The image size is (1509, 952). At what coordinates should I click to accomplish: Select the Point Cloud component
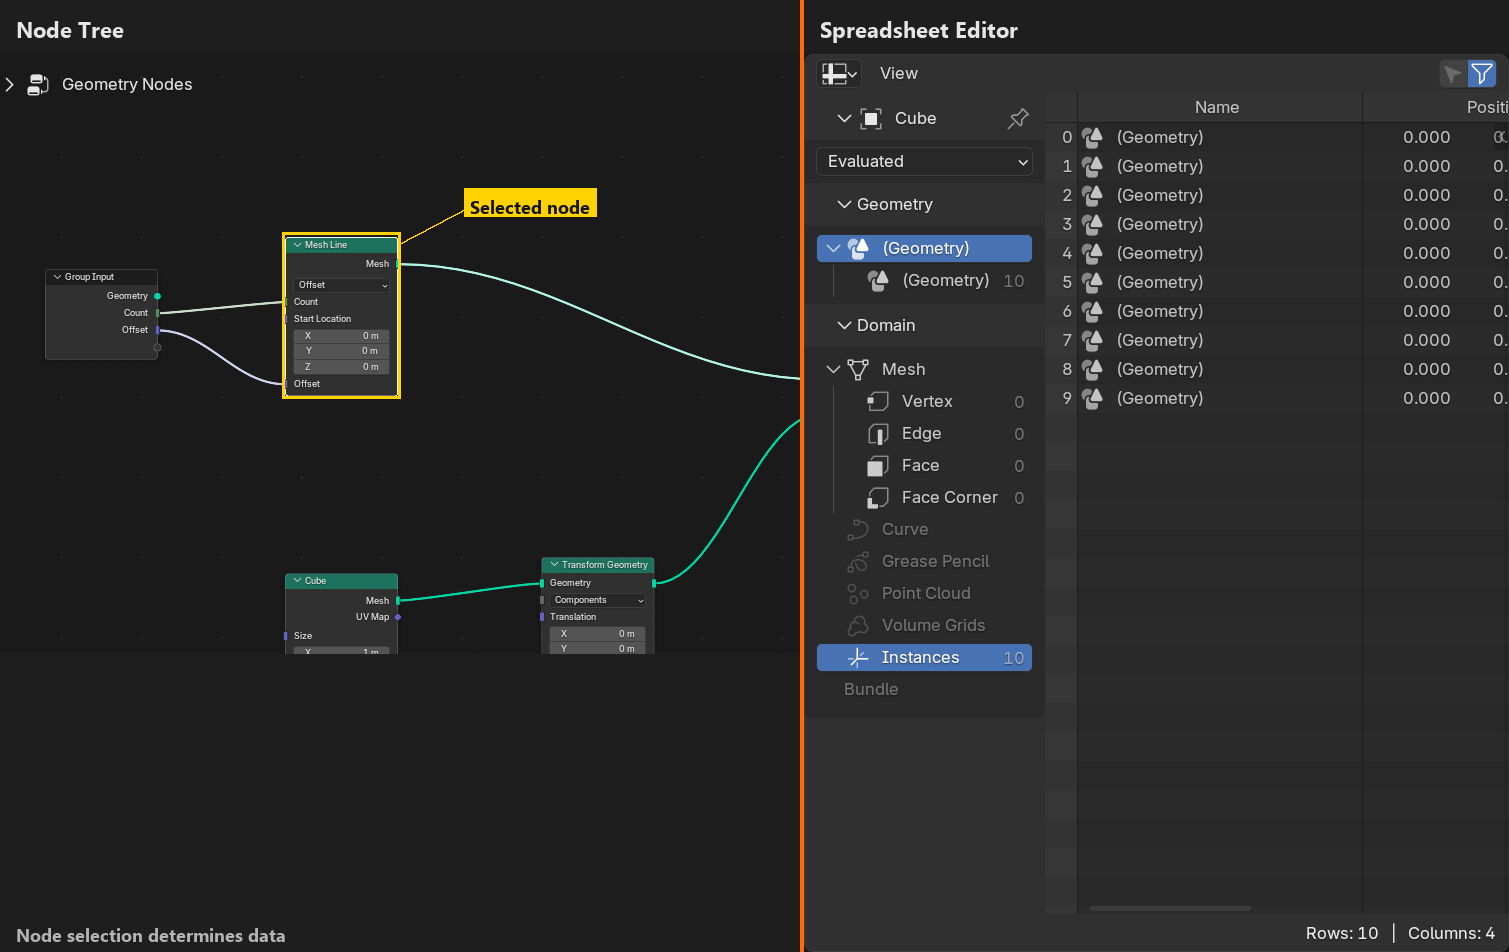pyautogui.click(x=924, y=594)
